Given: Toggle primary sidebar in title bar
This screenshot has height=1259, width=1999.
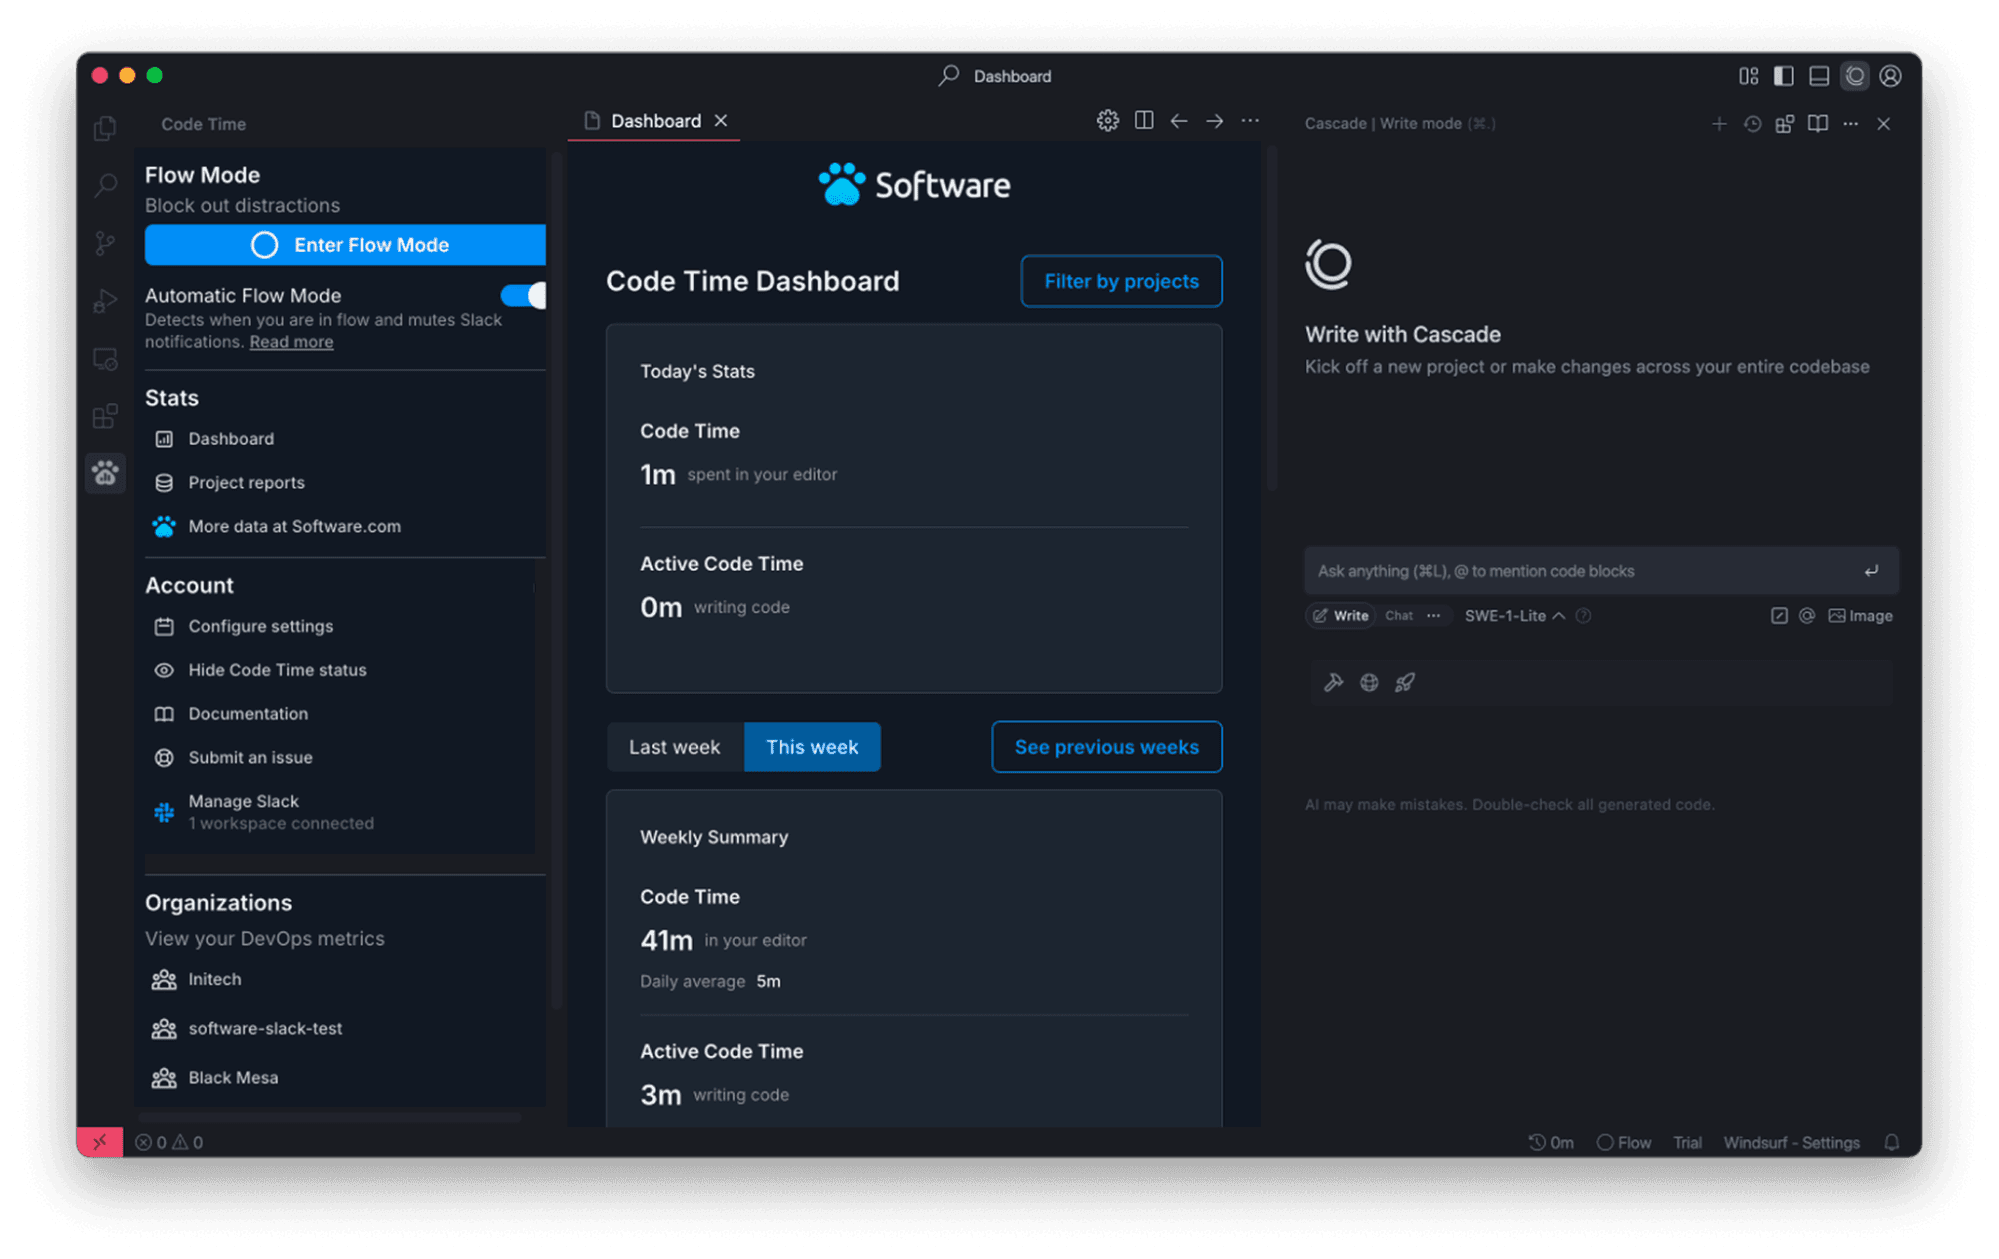Looking at the screenshot, I should [1783, 76].
